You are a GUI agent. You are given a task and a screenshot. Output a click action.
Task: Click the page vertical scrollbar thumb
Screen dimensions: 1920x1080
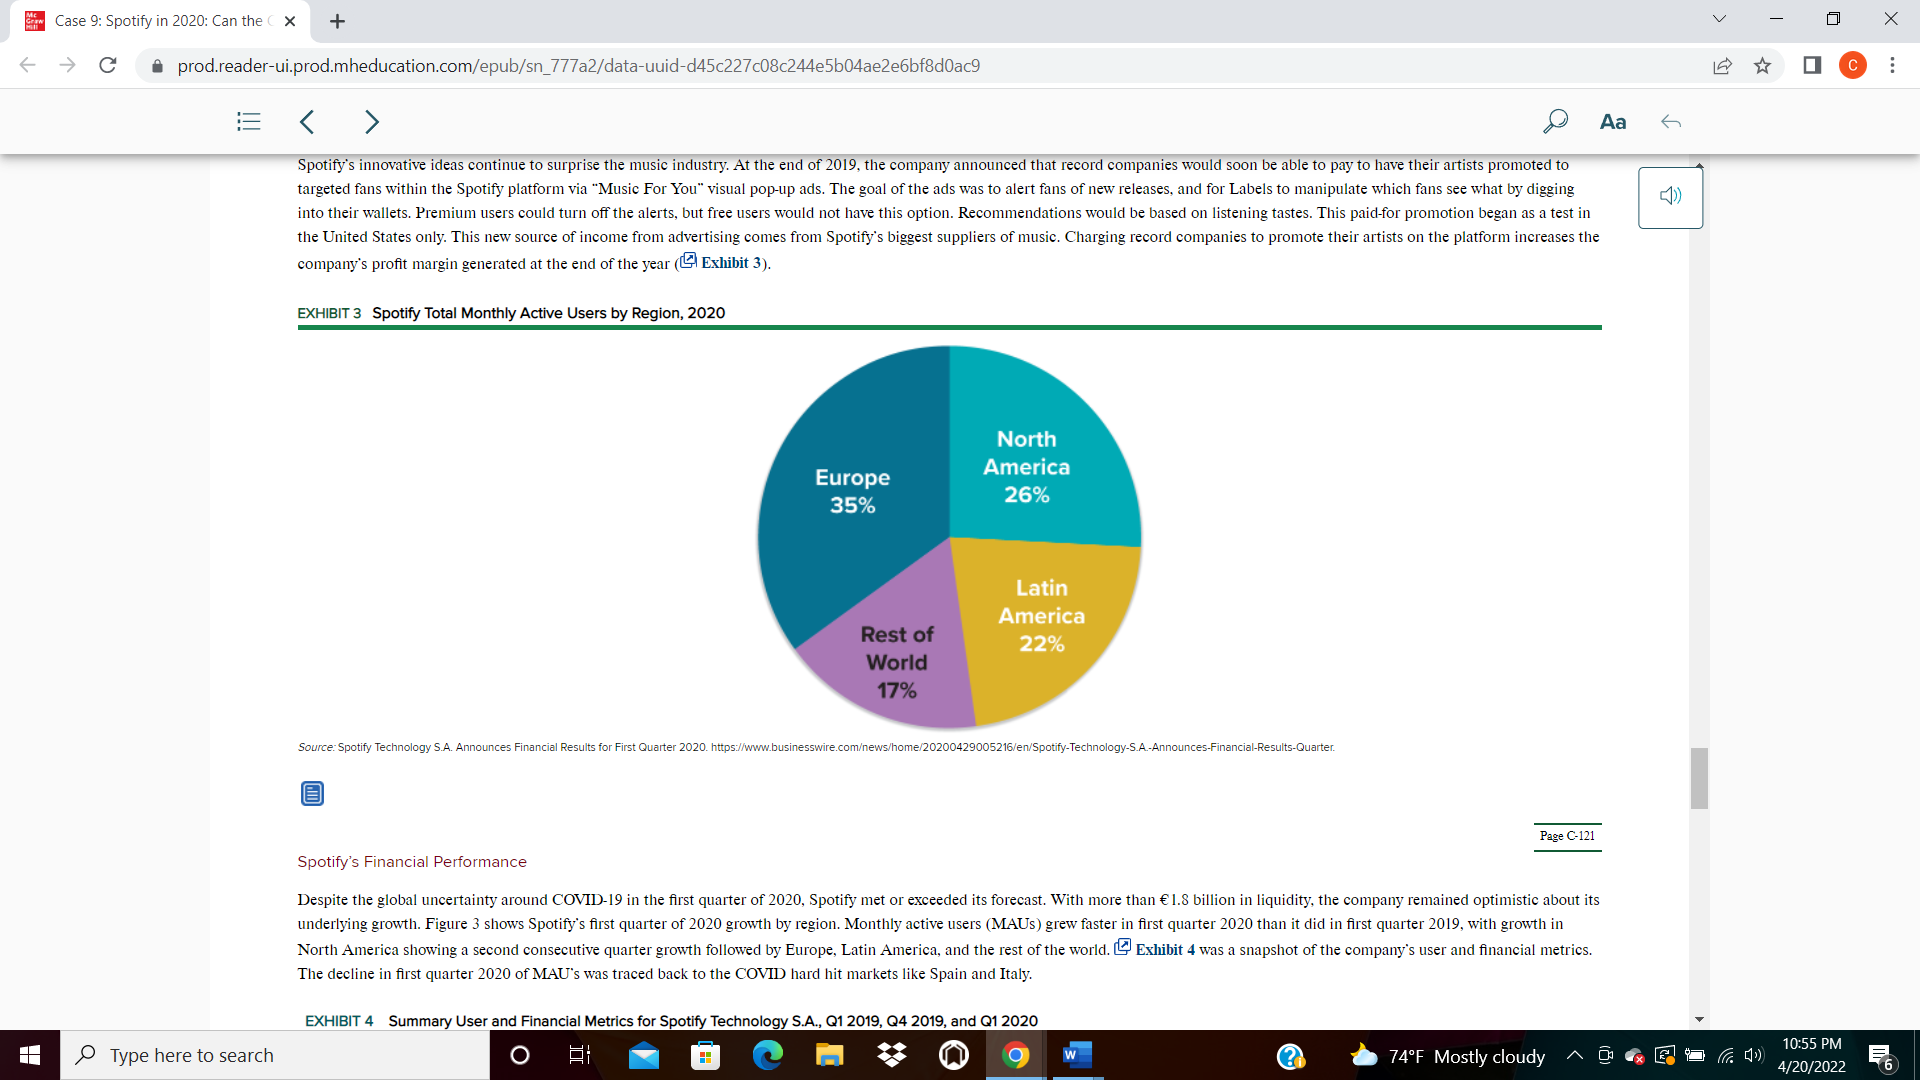[x=1699, y=778]
